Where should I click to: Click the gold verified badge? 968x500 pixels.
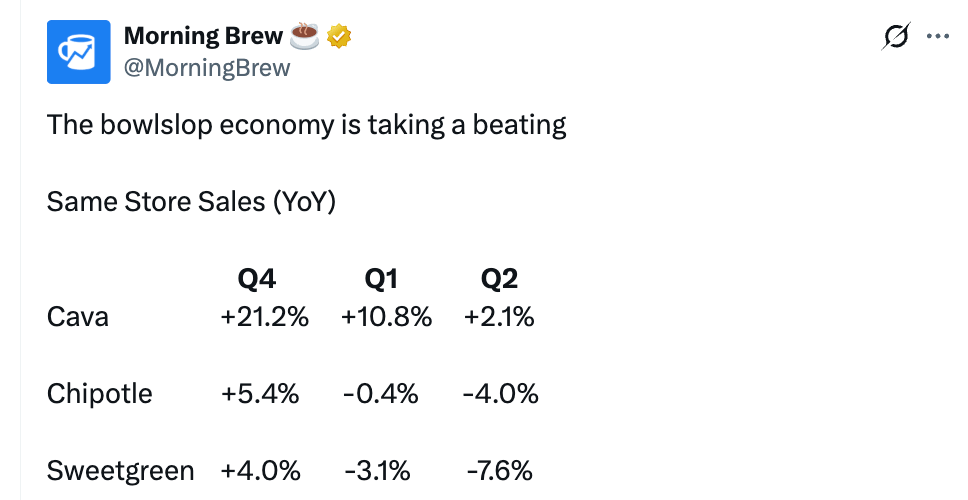coord(339,36)
